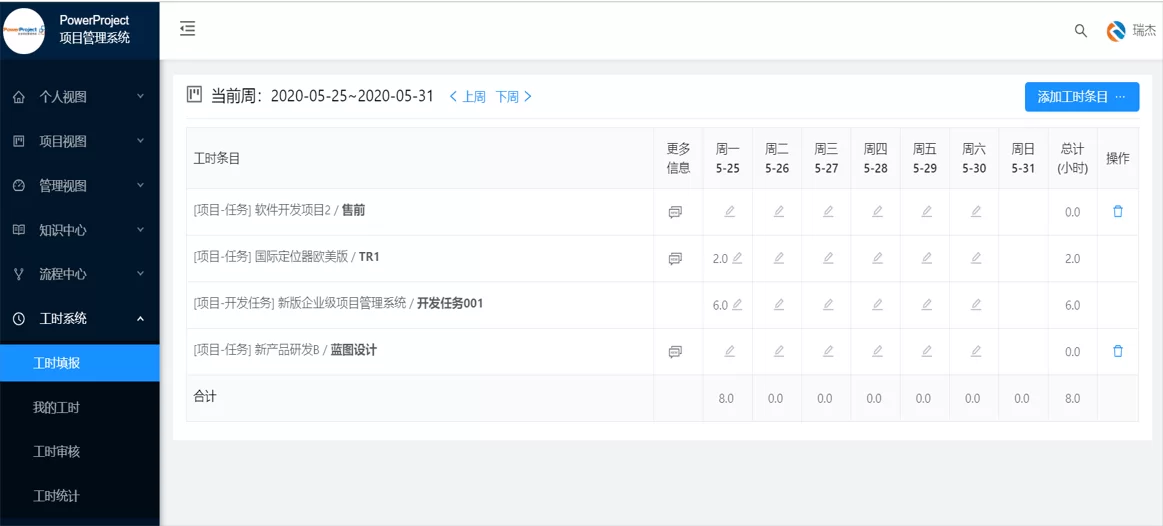Image resolution: width=1163 pixels, height=526 pixels.
Task: Delete the 软件开发项目2 售前 timesheet row
Action: pyautogui.click(x=1117, y=212)
